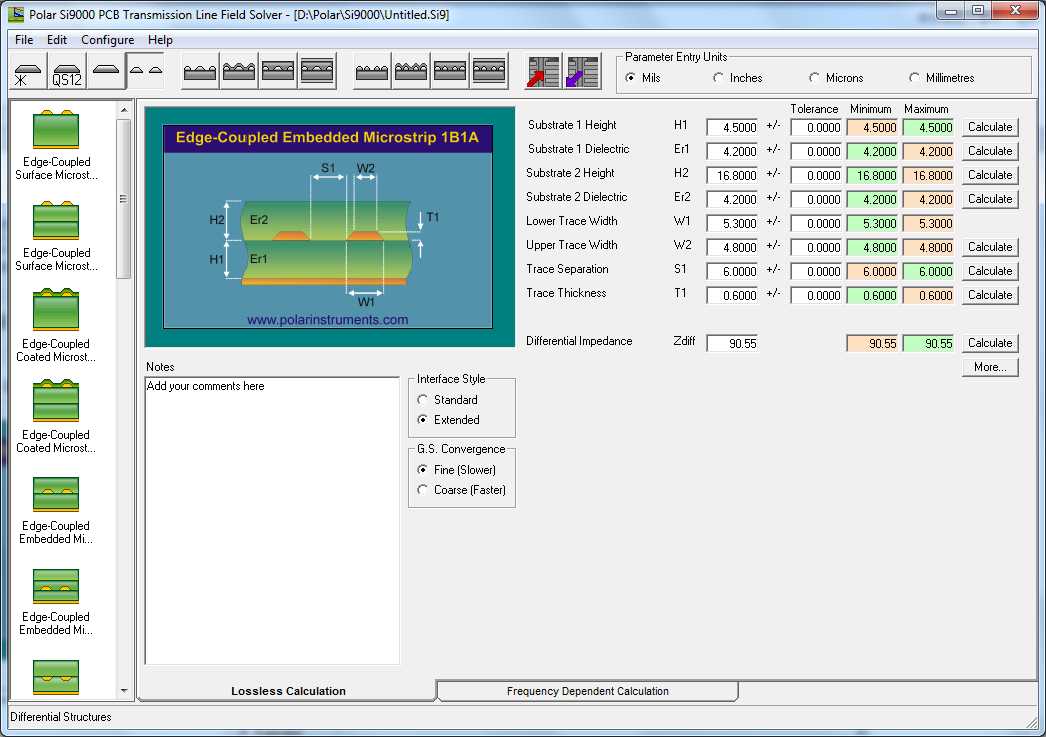Choose the two-layer Edge-Coupled Coated Microstrip structure

(56, 418)
